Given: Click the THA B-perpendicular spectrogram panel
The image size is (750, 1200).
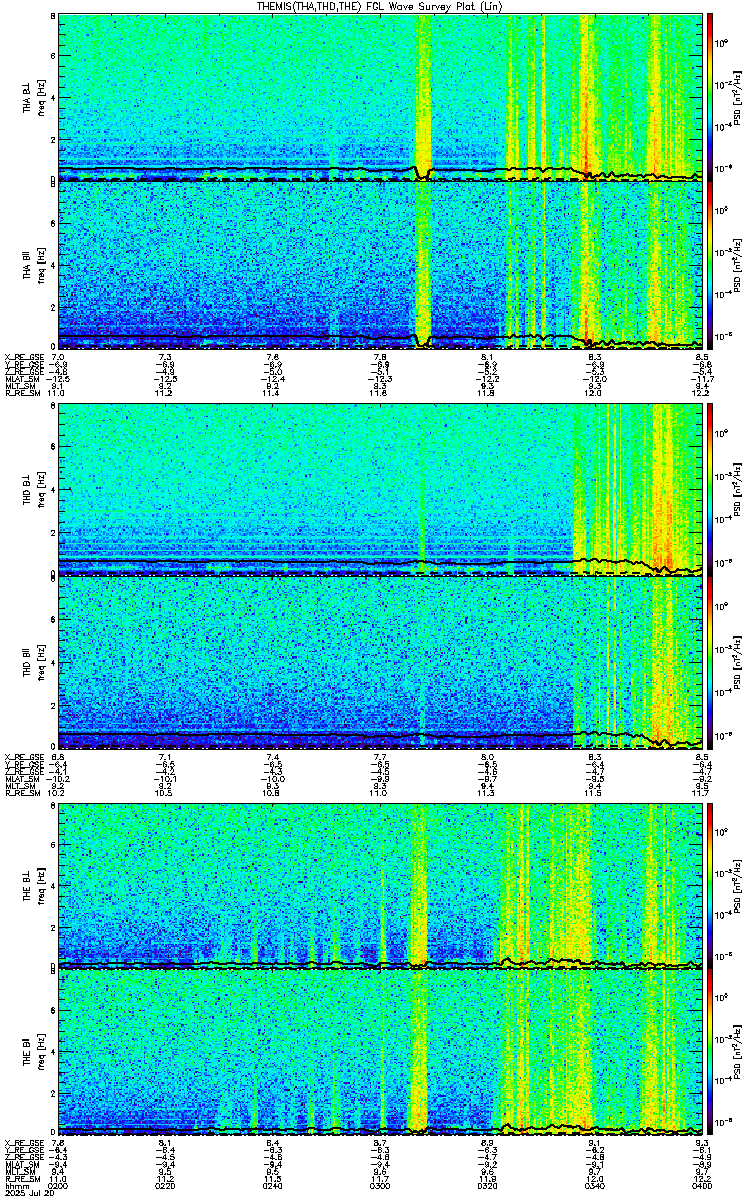Looking at the screenshot, I should point(380,96).
